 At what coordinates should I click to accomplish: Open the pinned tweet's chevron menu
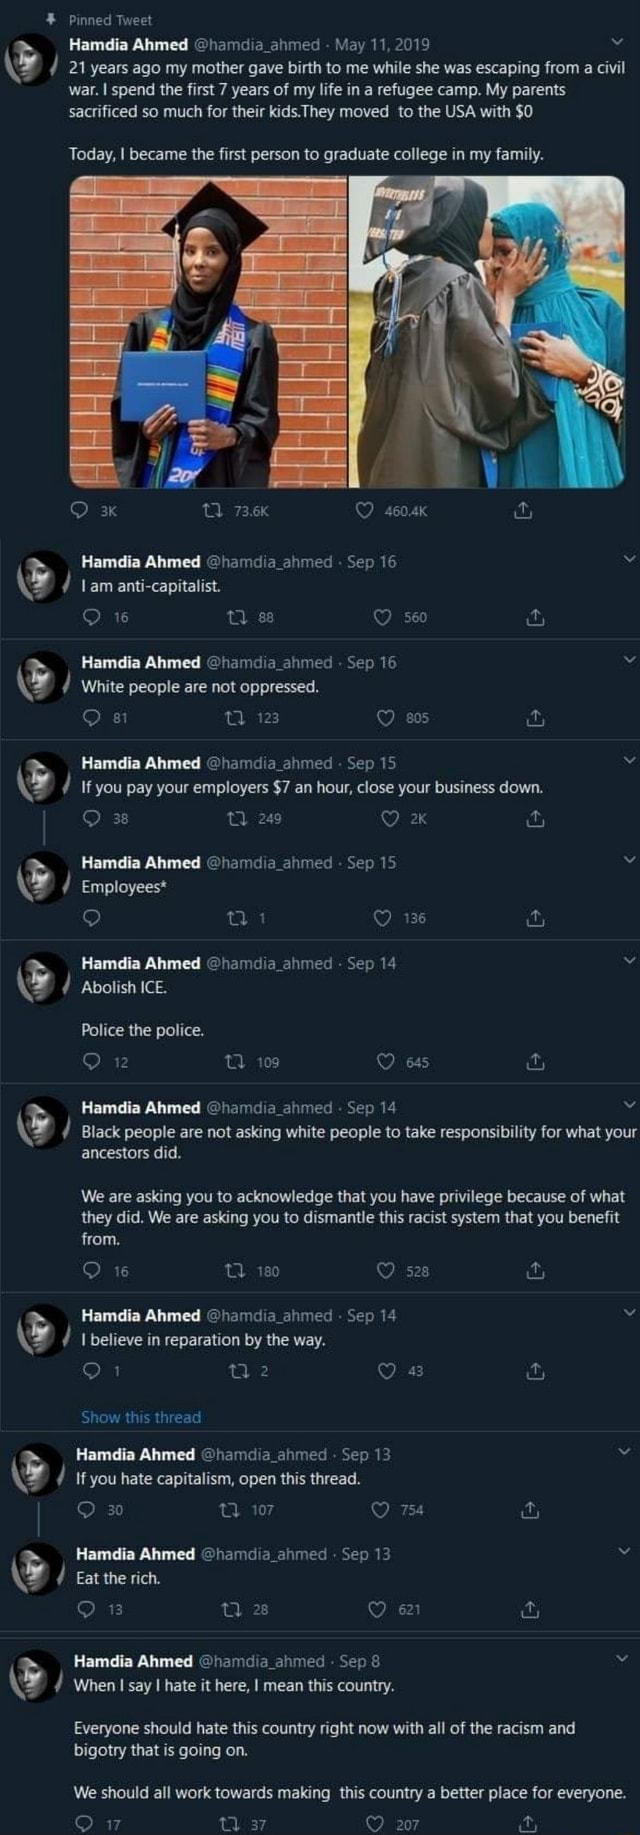(x=616, y=42)
